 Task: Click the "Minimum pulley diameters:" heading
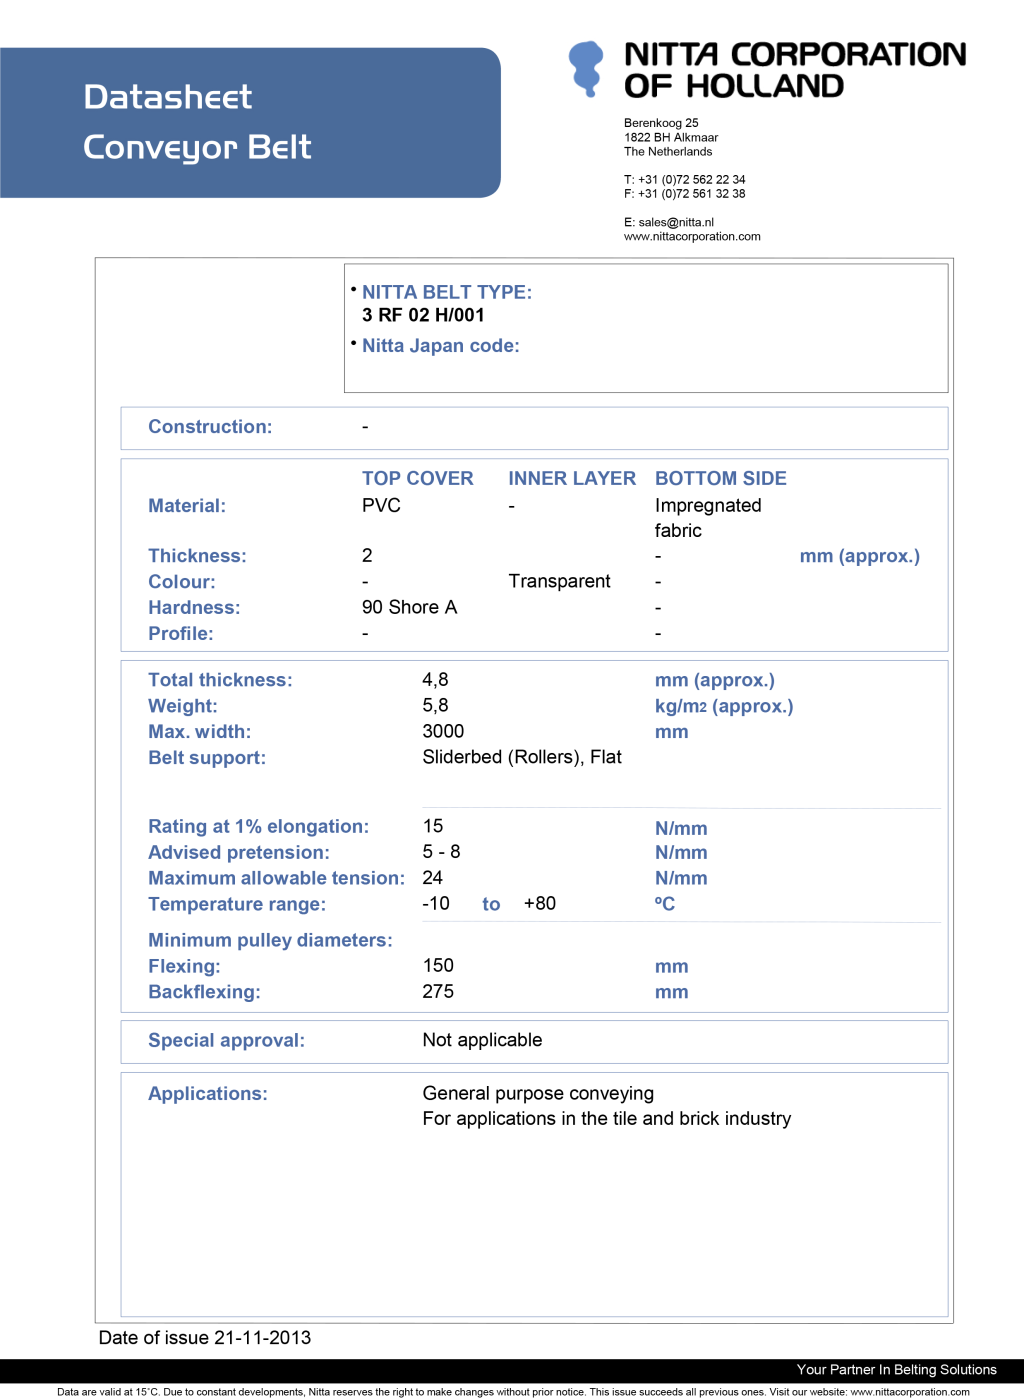(270, 940)
